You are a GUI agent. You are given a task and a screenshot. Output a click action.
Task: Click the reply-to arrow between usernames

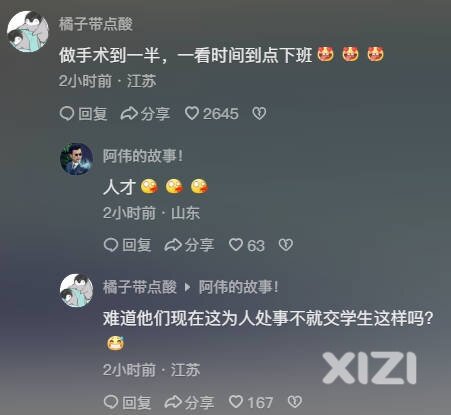point(188,287)
